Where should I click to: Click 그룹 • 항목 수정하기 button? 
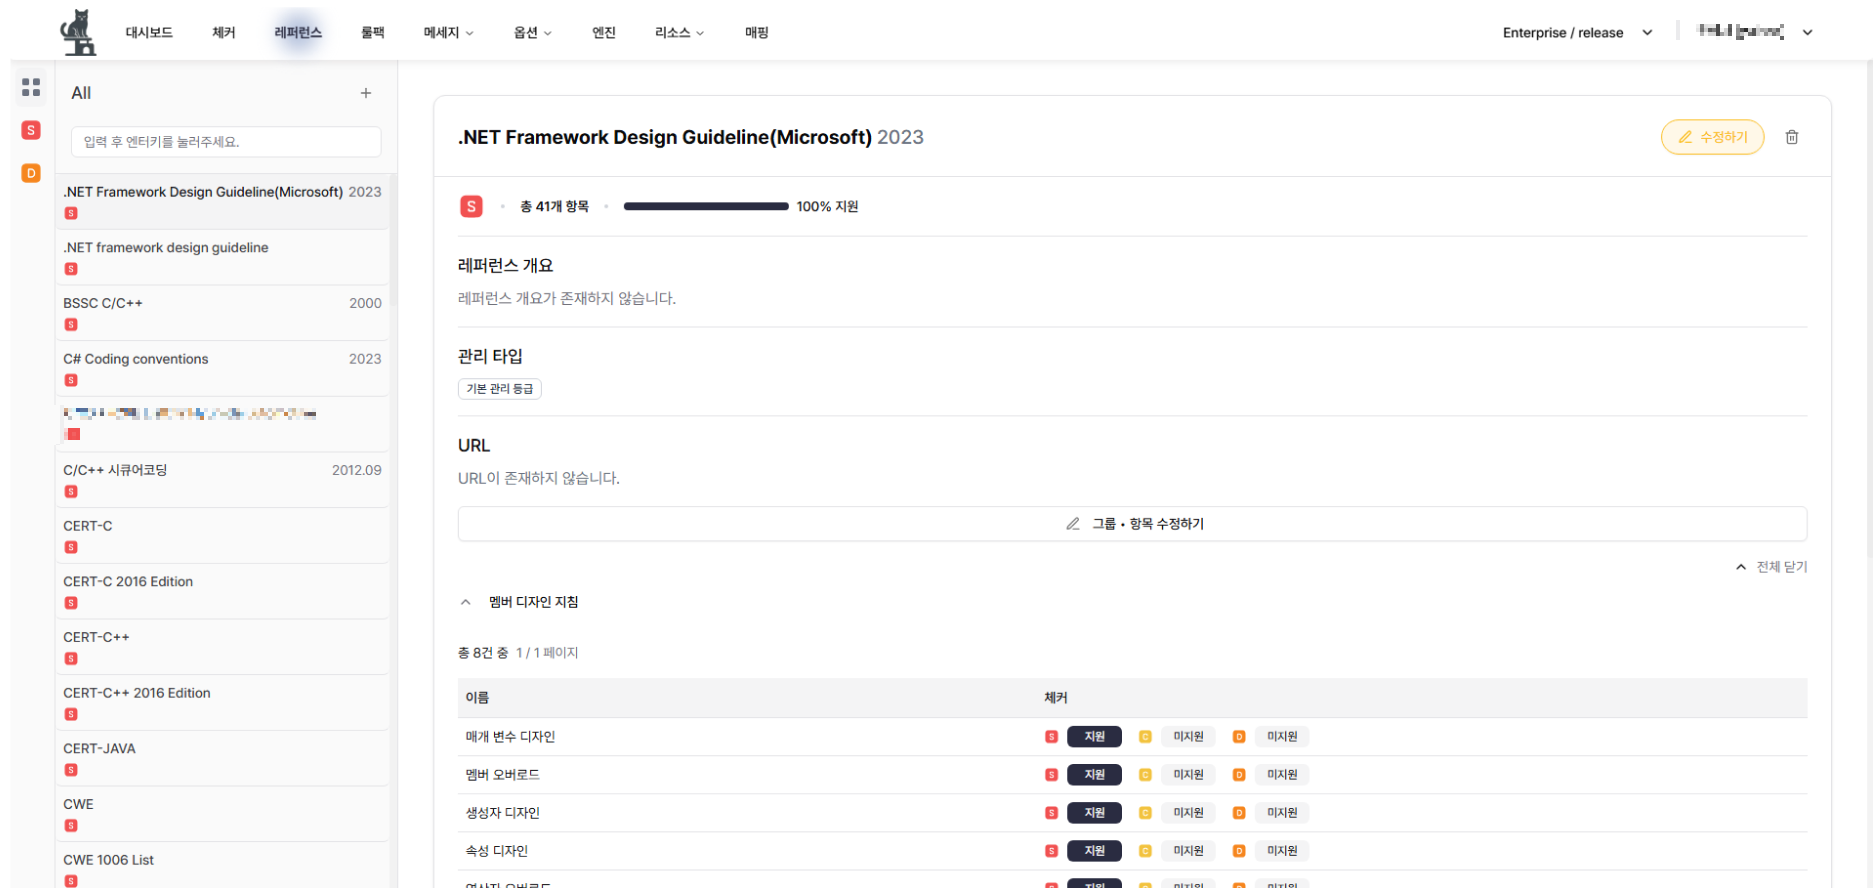[1132, 524]
